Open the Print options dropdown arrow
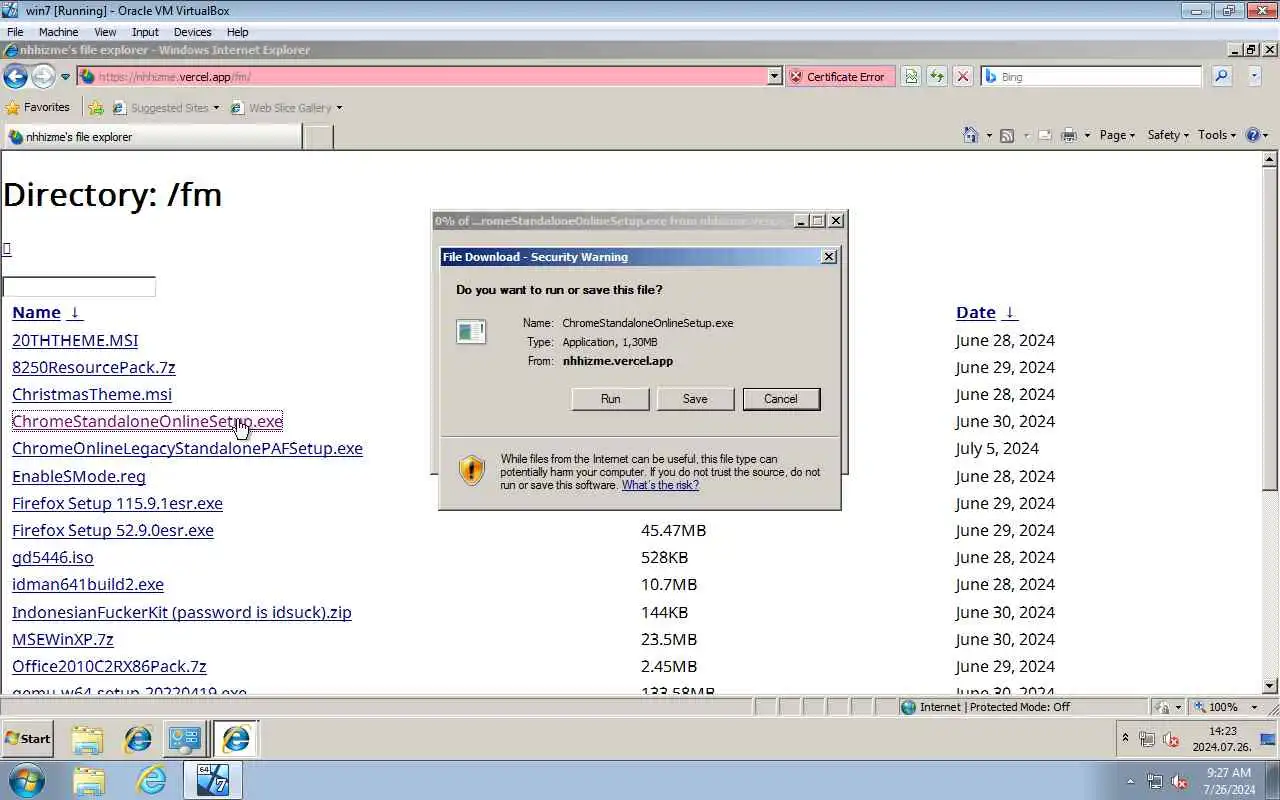This screenshot has width=1280, height=800. 1086,135
